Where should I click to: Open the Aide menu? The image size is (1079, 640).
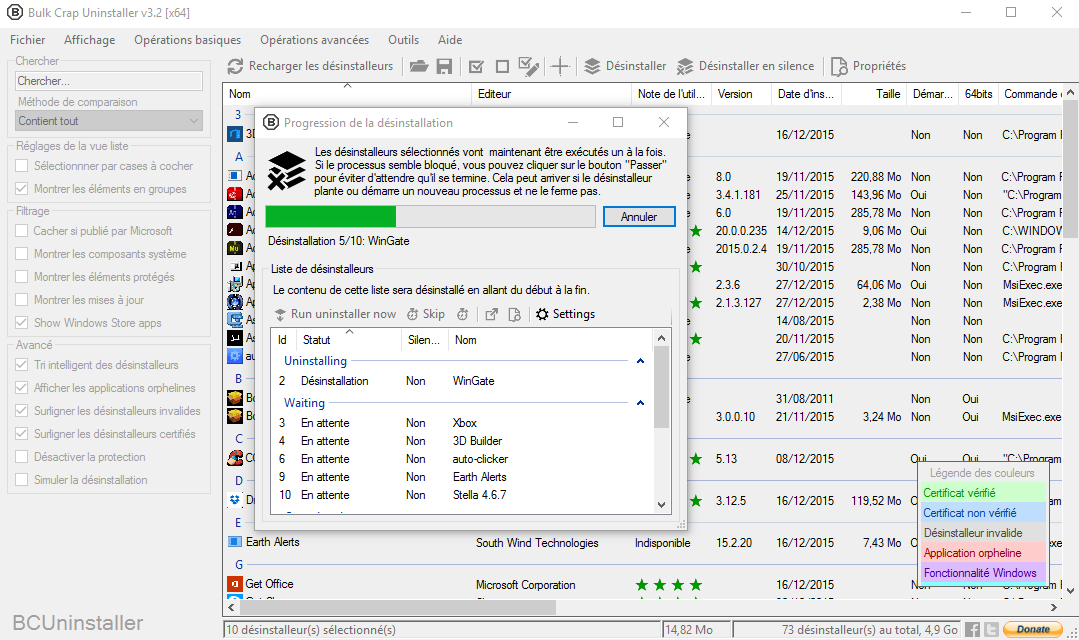450,40
